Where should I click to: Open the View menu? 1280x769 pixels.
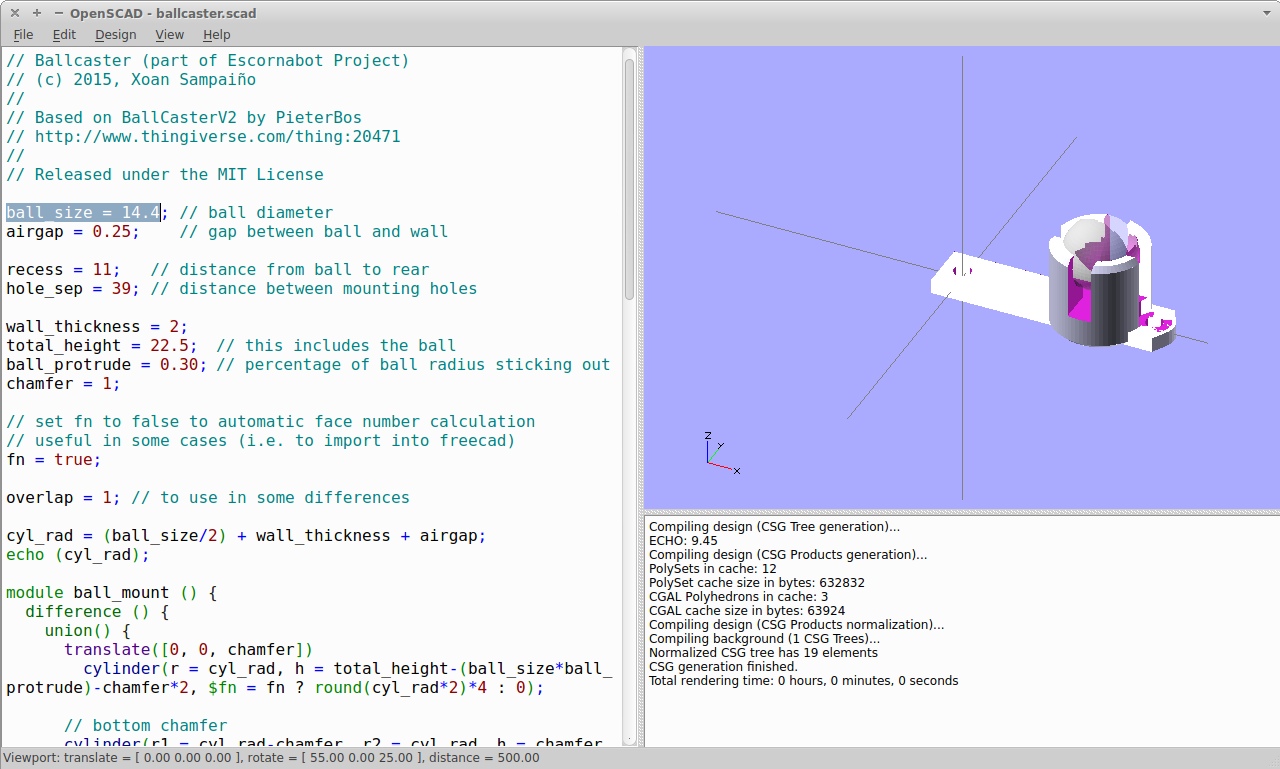170,34
